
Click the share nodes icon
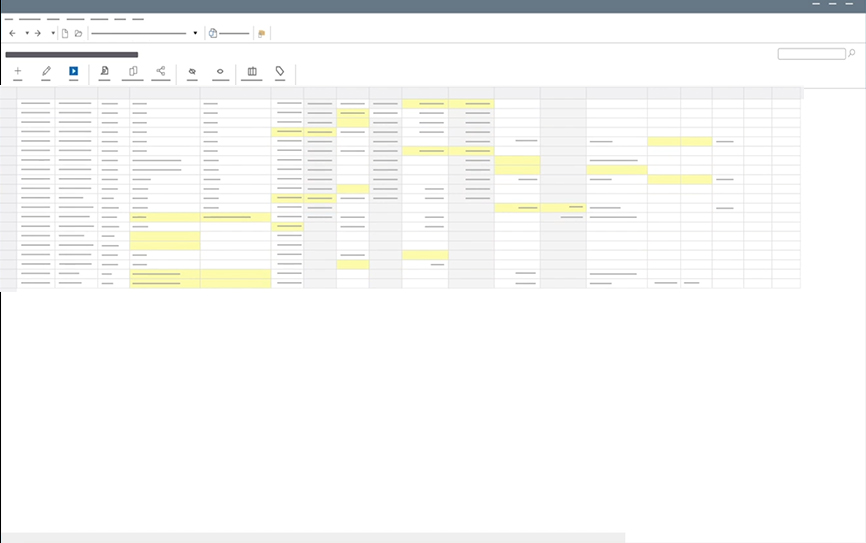(x=161, y=71)
